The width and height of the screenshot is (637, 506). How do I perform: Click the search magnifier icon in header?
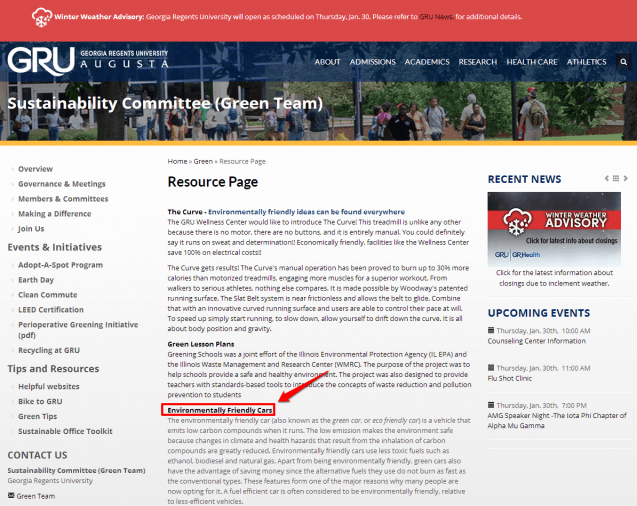coord(623,62)
